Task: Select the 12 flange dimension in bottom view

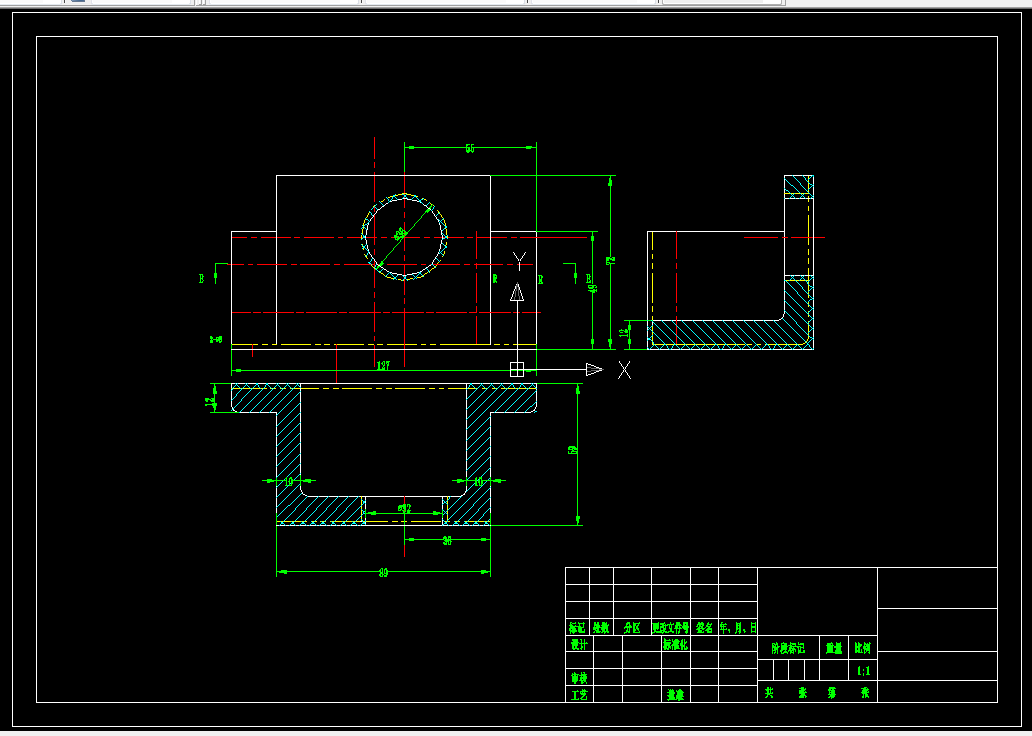Action: point(211,402)
